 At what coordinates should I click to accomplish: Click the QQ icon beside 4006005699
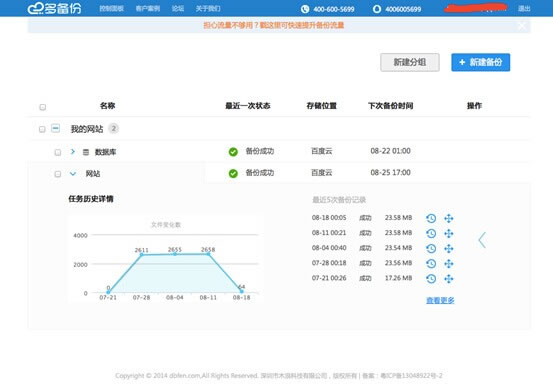(377, 9)
